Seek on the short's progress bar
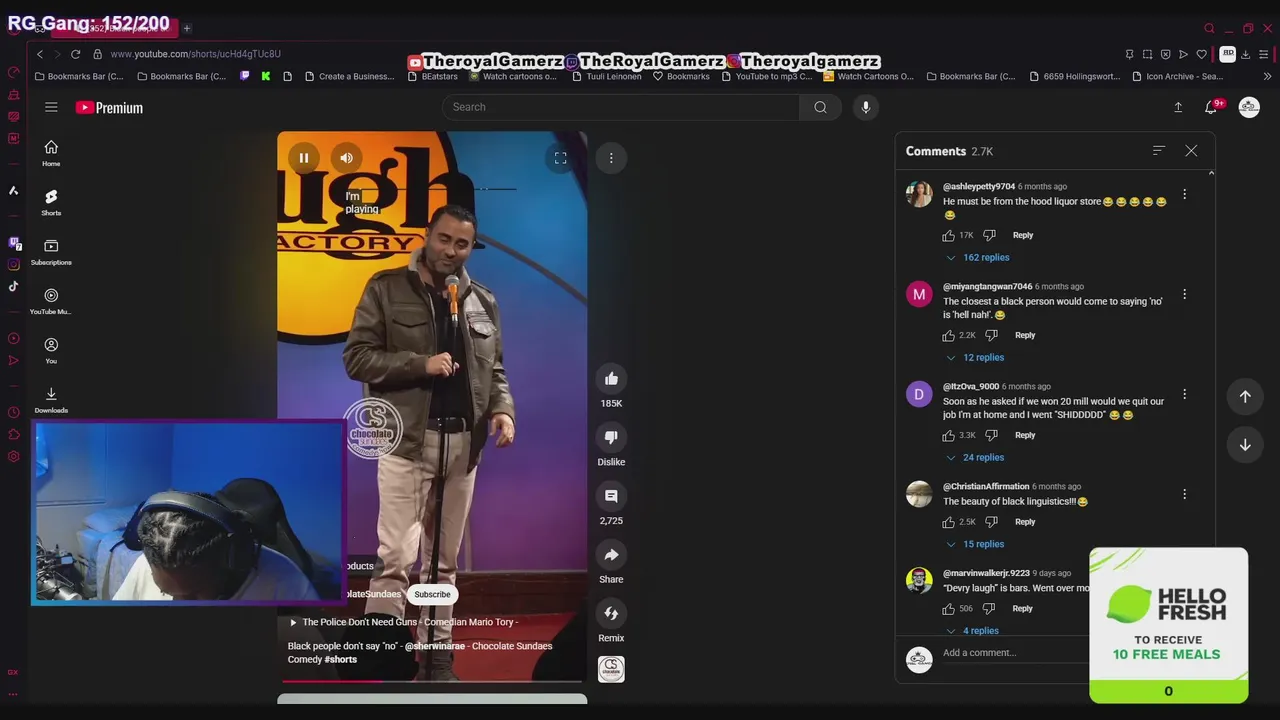Image resolution: width=1280 pixels, height=720 pixels. (432, 682)
